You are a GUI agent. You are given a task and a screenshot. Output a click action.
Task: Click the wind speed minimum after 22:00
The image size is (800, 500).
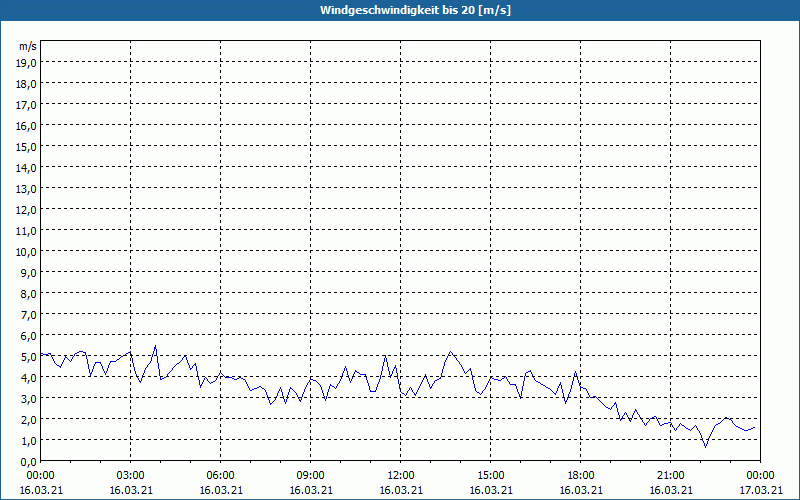pyautogui.click(x=706, y=447)
